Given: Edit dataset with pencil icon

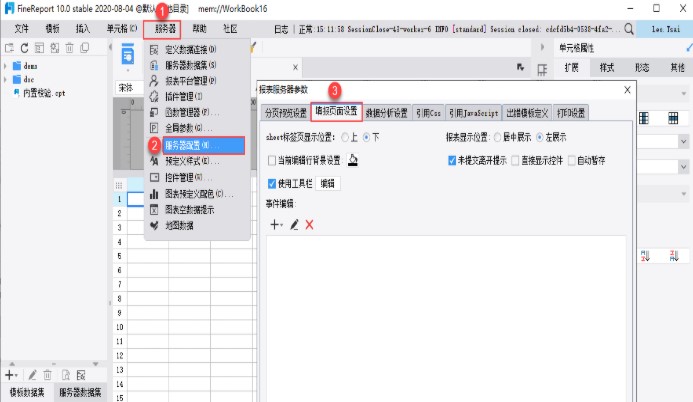Looking at the screenshot, I should pyautogui.click(x=32, y=375).
